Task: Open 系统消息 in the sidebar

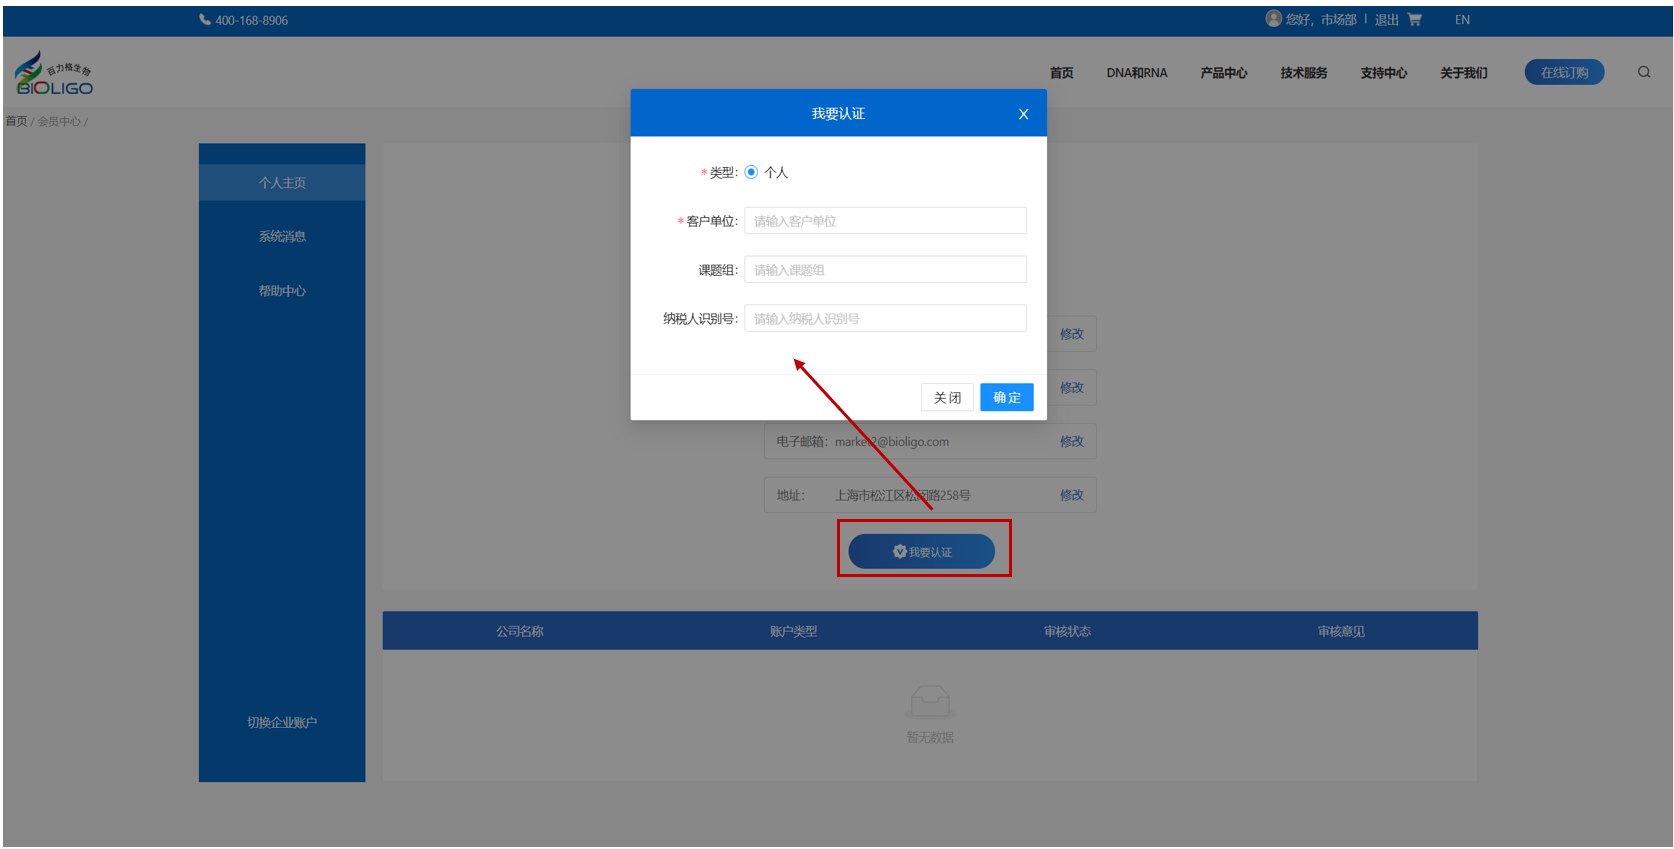Action: tap(282, 237)
